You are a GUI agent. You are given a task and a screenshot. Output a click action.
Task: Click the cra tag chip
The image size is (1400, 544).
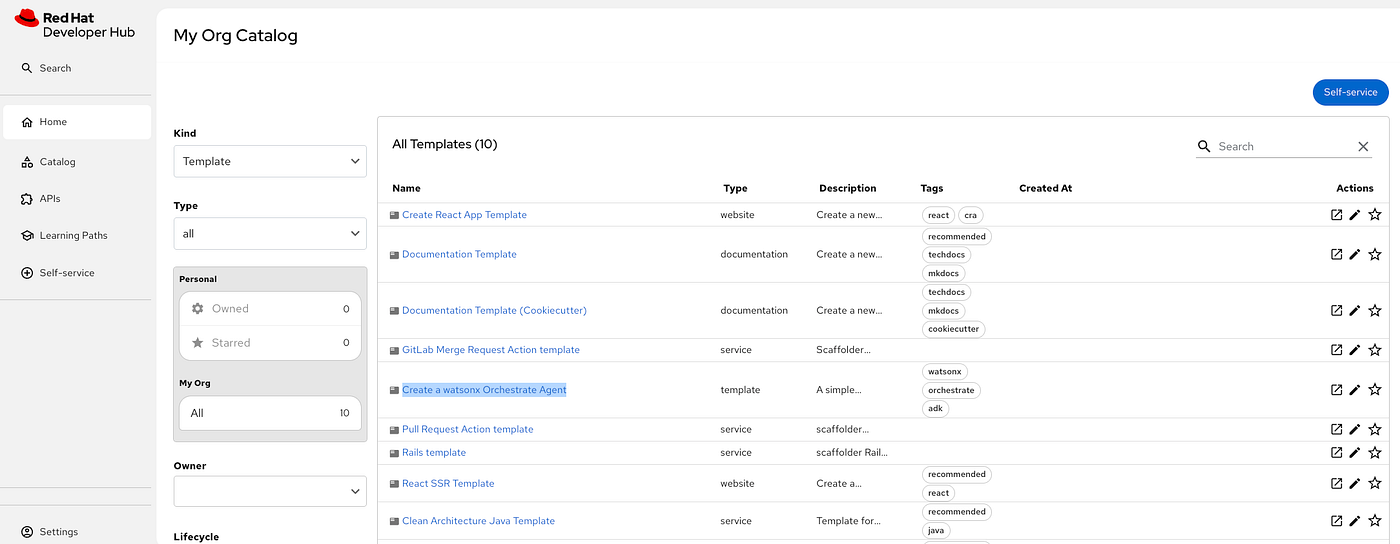pyautogui.click(x=970, y=215)
